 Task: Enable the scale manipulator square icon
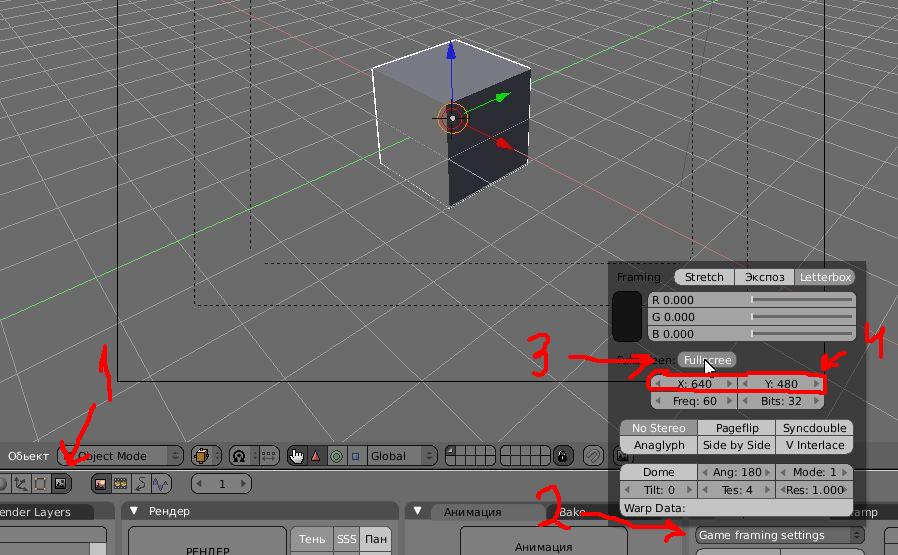point(356,456)
